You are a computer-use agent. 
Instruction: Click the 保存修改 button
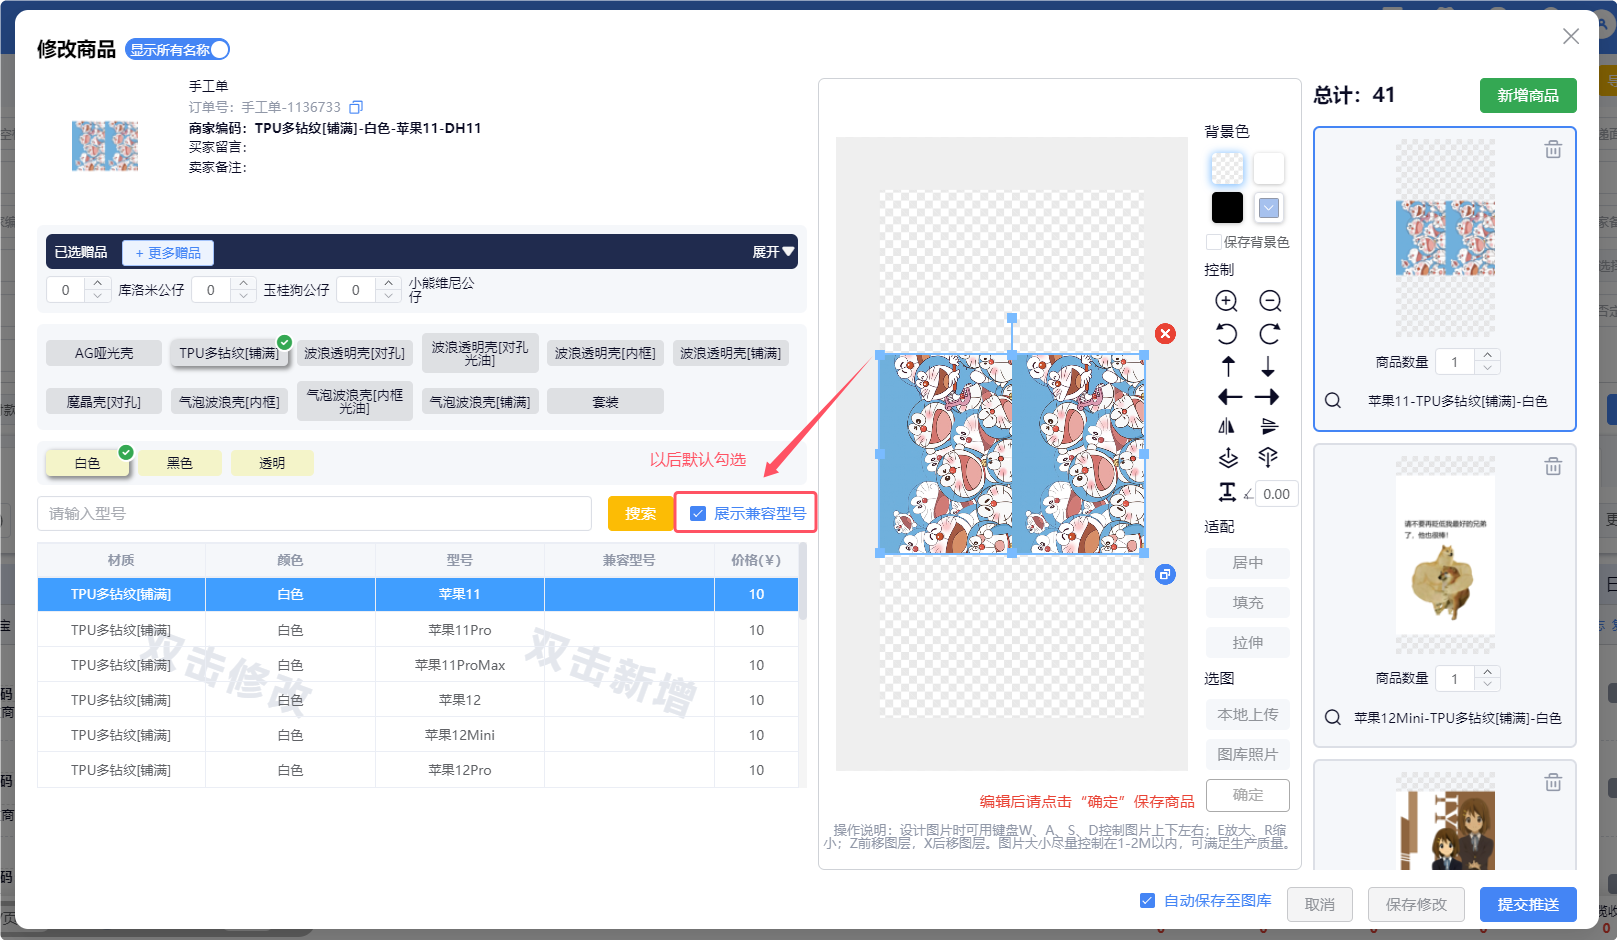tap(1416, 905)
